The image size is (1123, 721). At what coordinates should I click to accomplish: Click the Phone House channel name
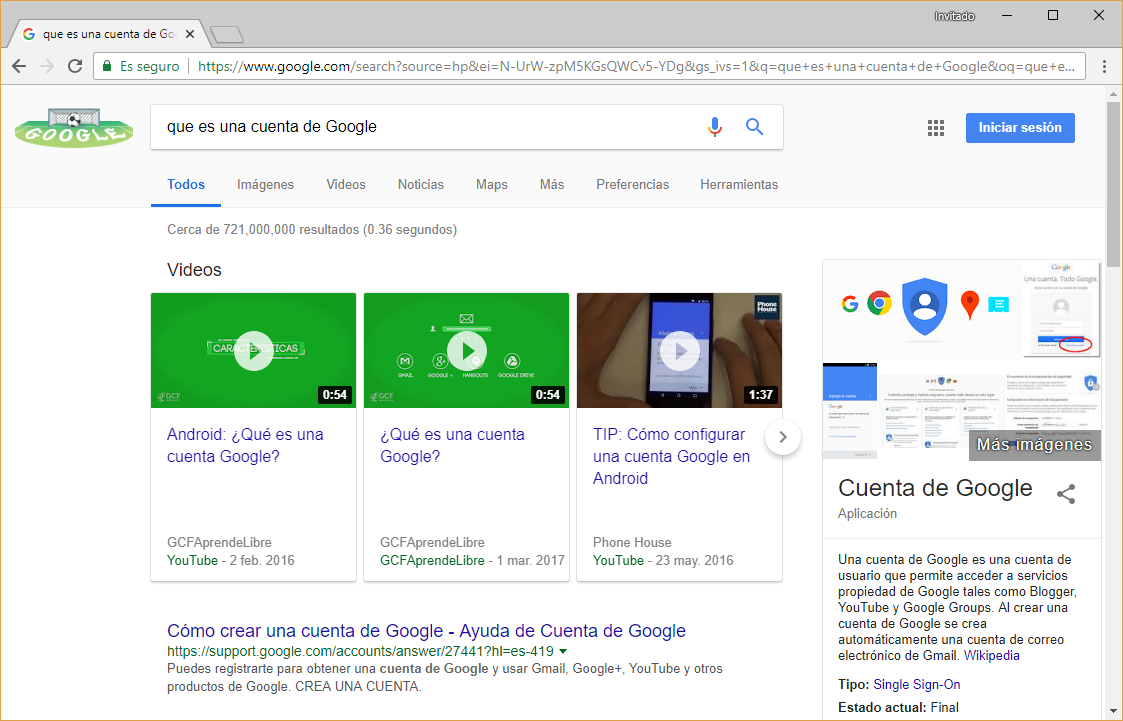point(632,543)
